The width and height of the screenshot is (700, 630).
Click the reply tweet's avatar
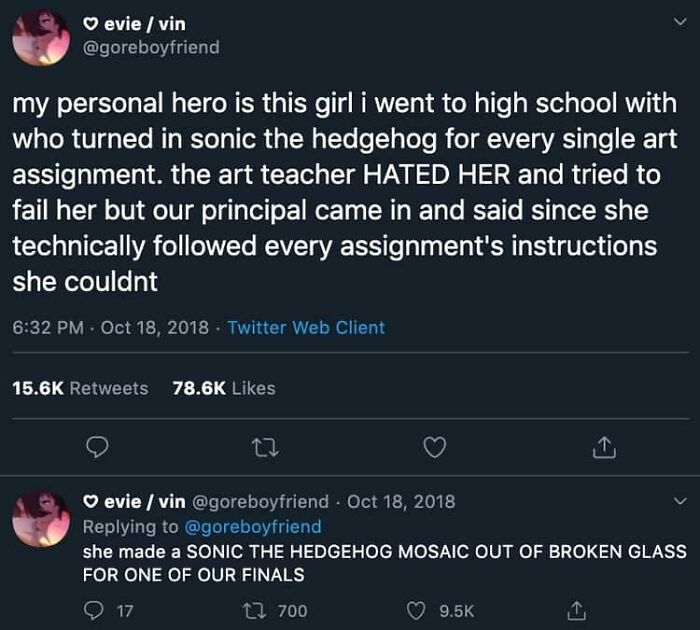(41, 517)
